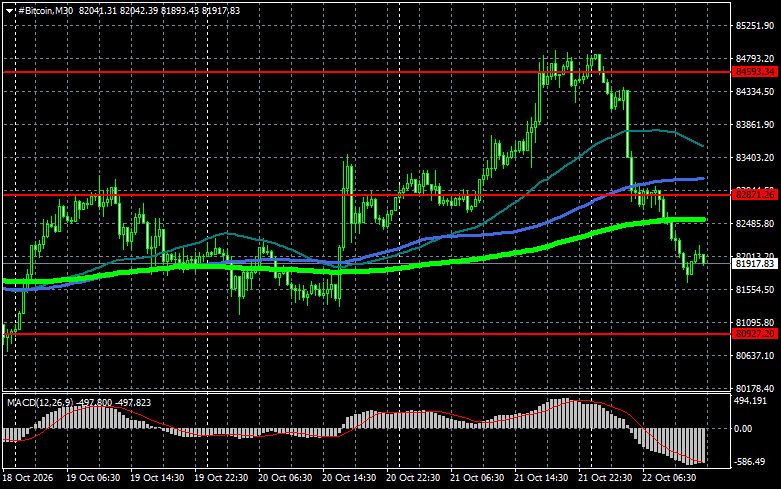781x489 pixels.
Task: Click the 21 Oct 06:30 time label
Action: (x=477, y=478)
